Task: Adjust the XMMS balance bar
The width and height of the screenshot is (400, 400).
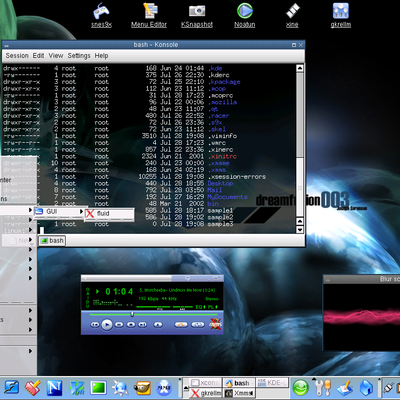Action: [183, 307]
